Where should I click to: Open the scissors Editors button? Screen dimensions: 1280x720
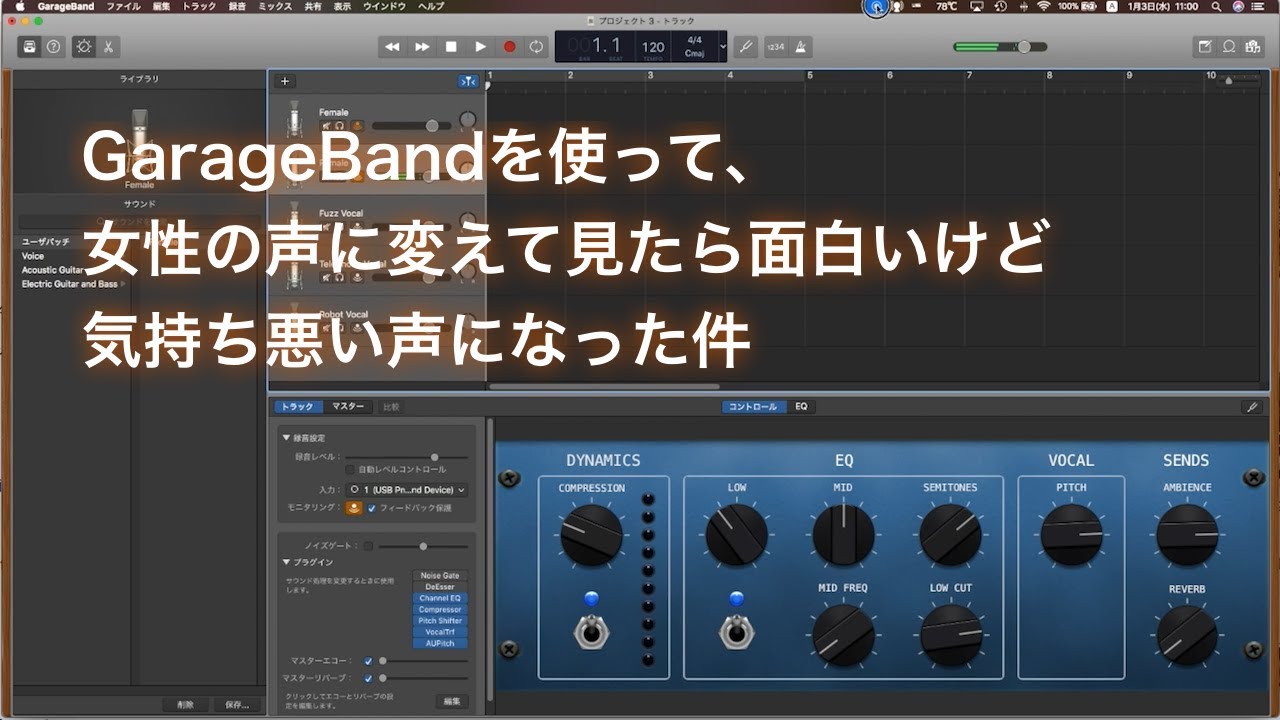pos(108,46)
